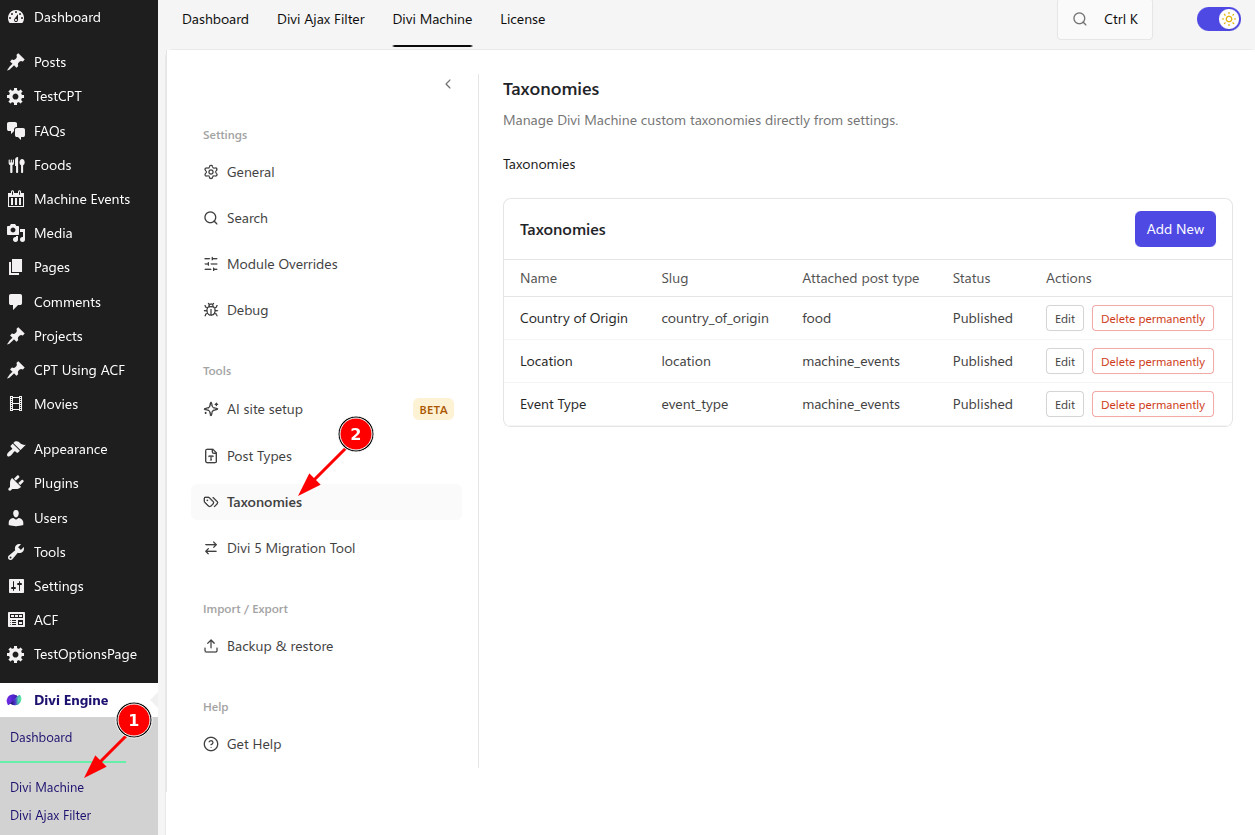Viewport: 1255px width, 835px height.
Task: Click the Debug bug icon
Action: pyautogui.click(x=211, y=310)
